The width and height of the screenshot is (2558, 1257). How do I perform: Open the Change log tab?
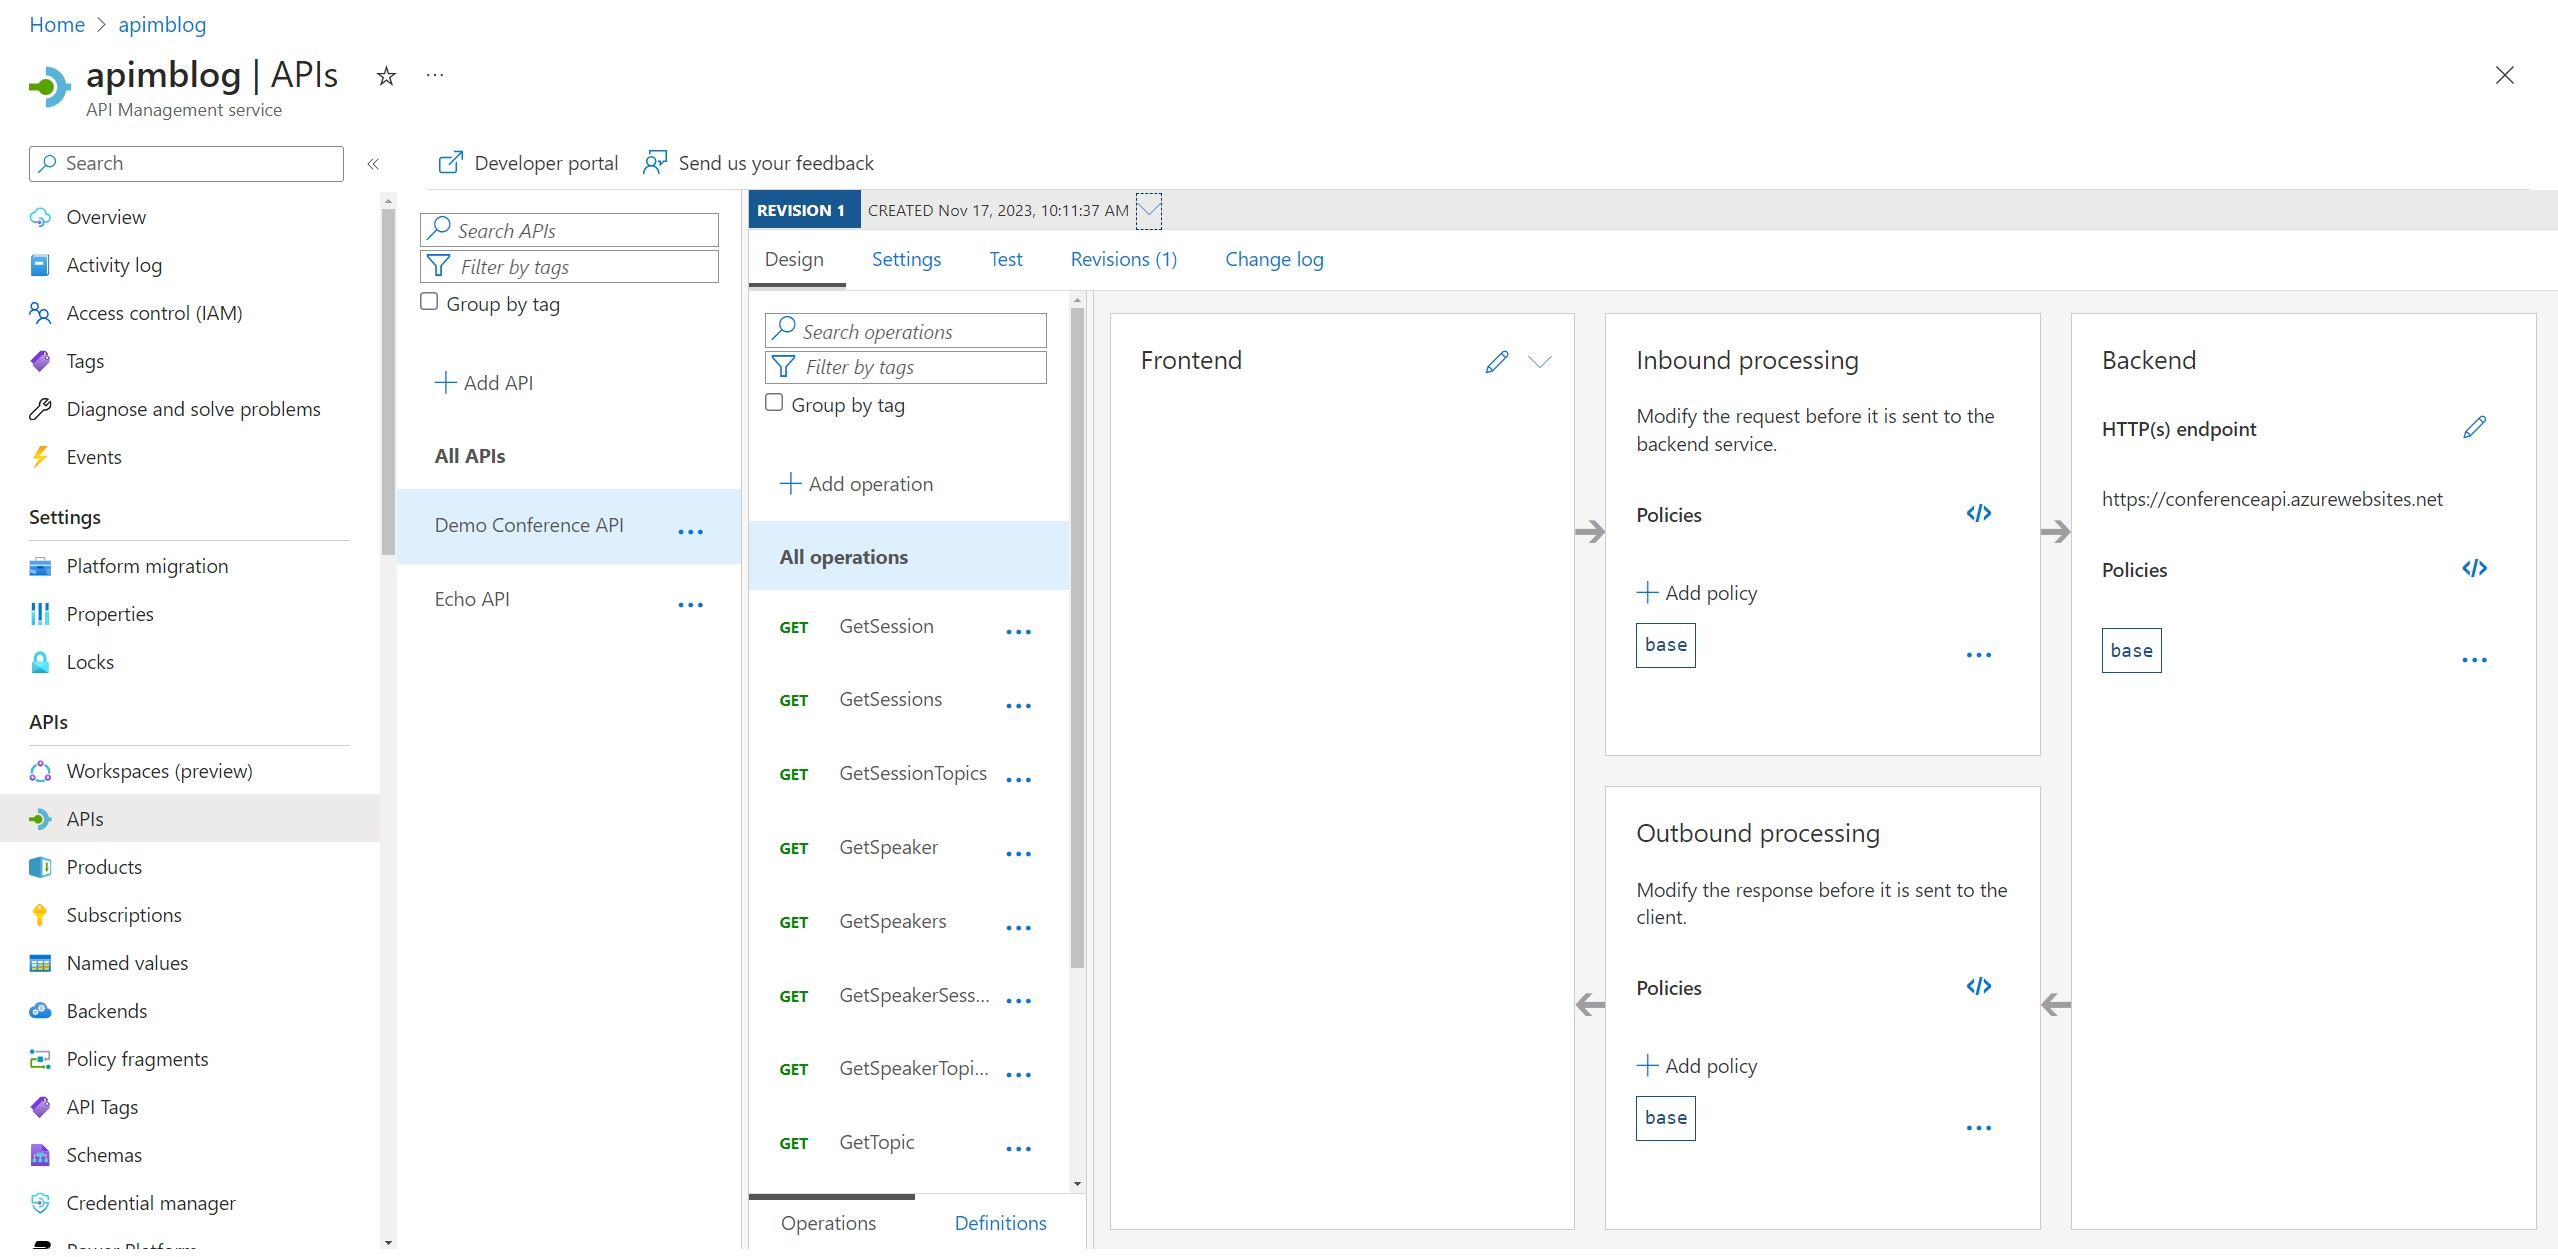1273,259
